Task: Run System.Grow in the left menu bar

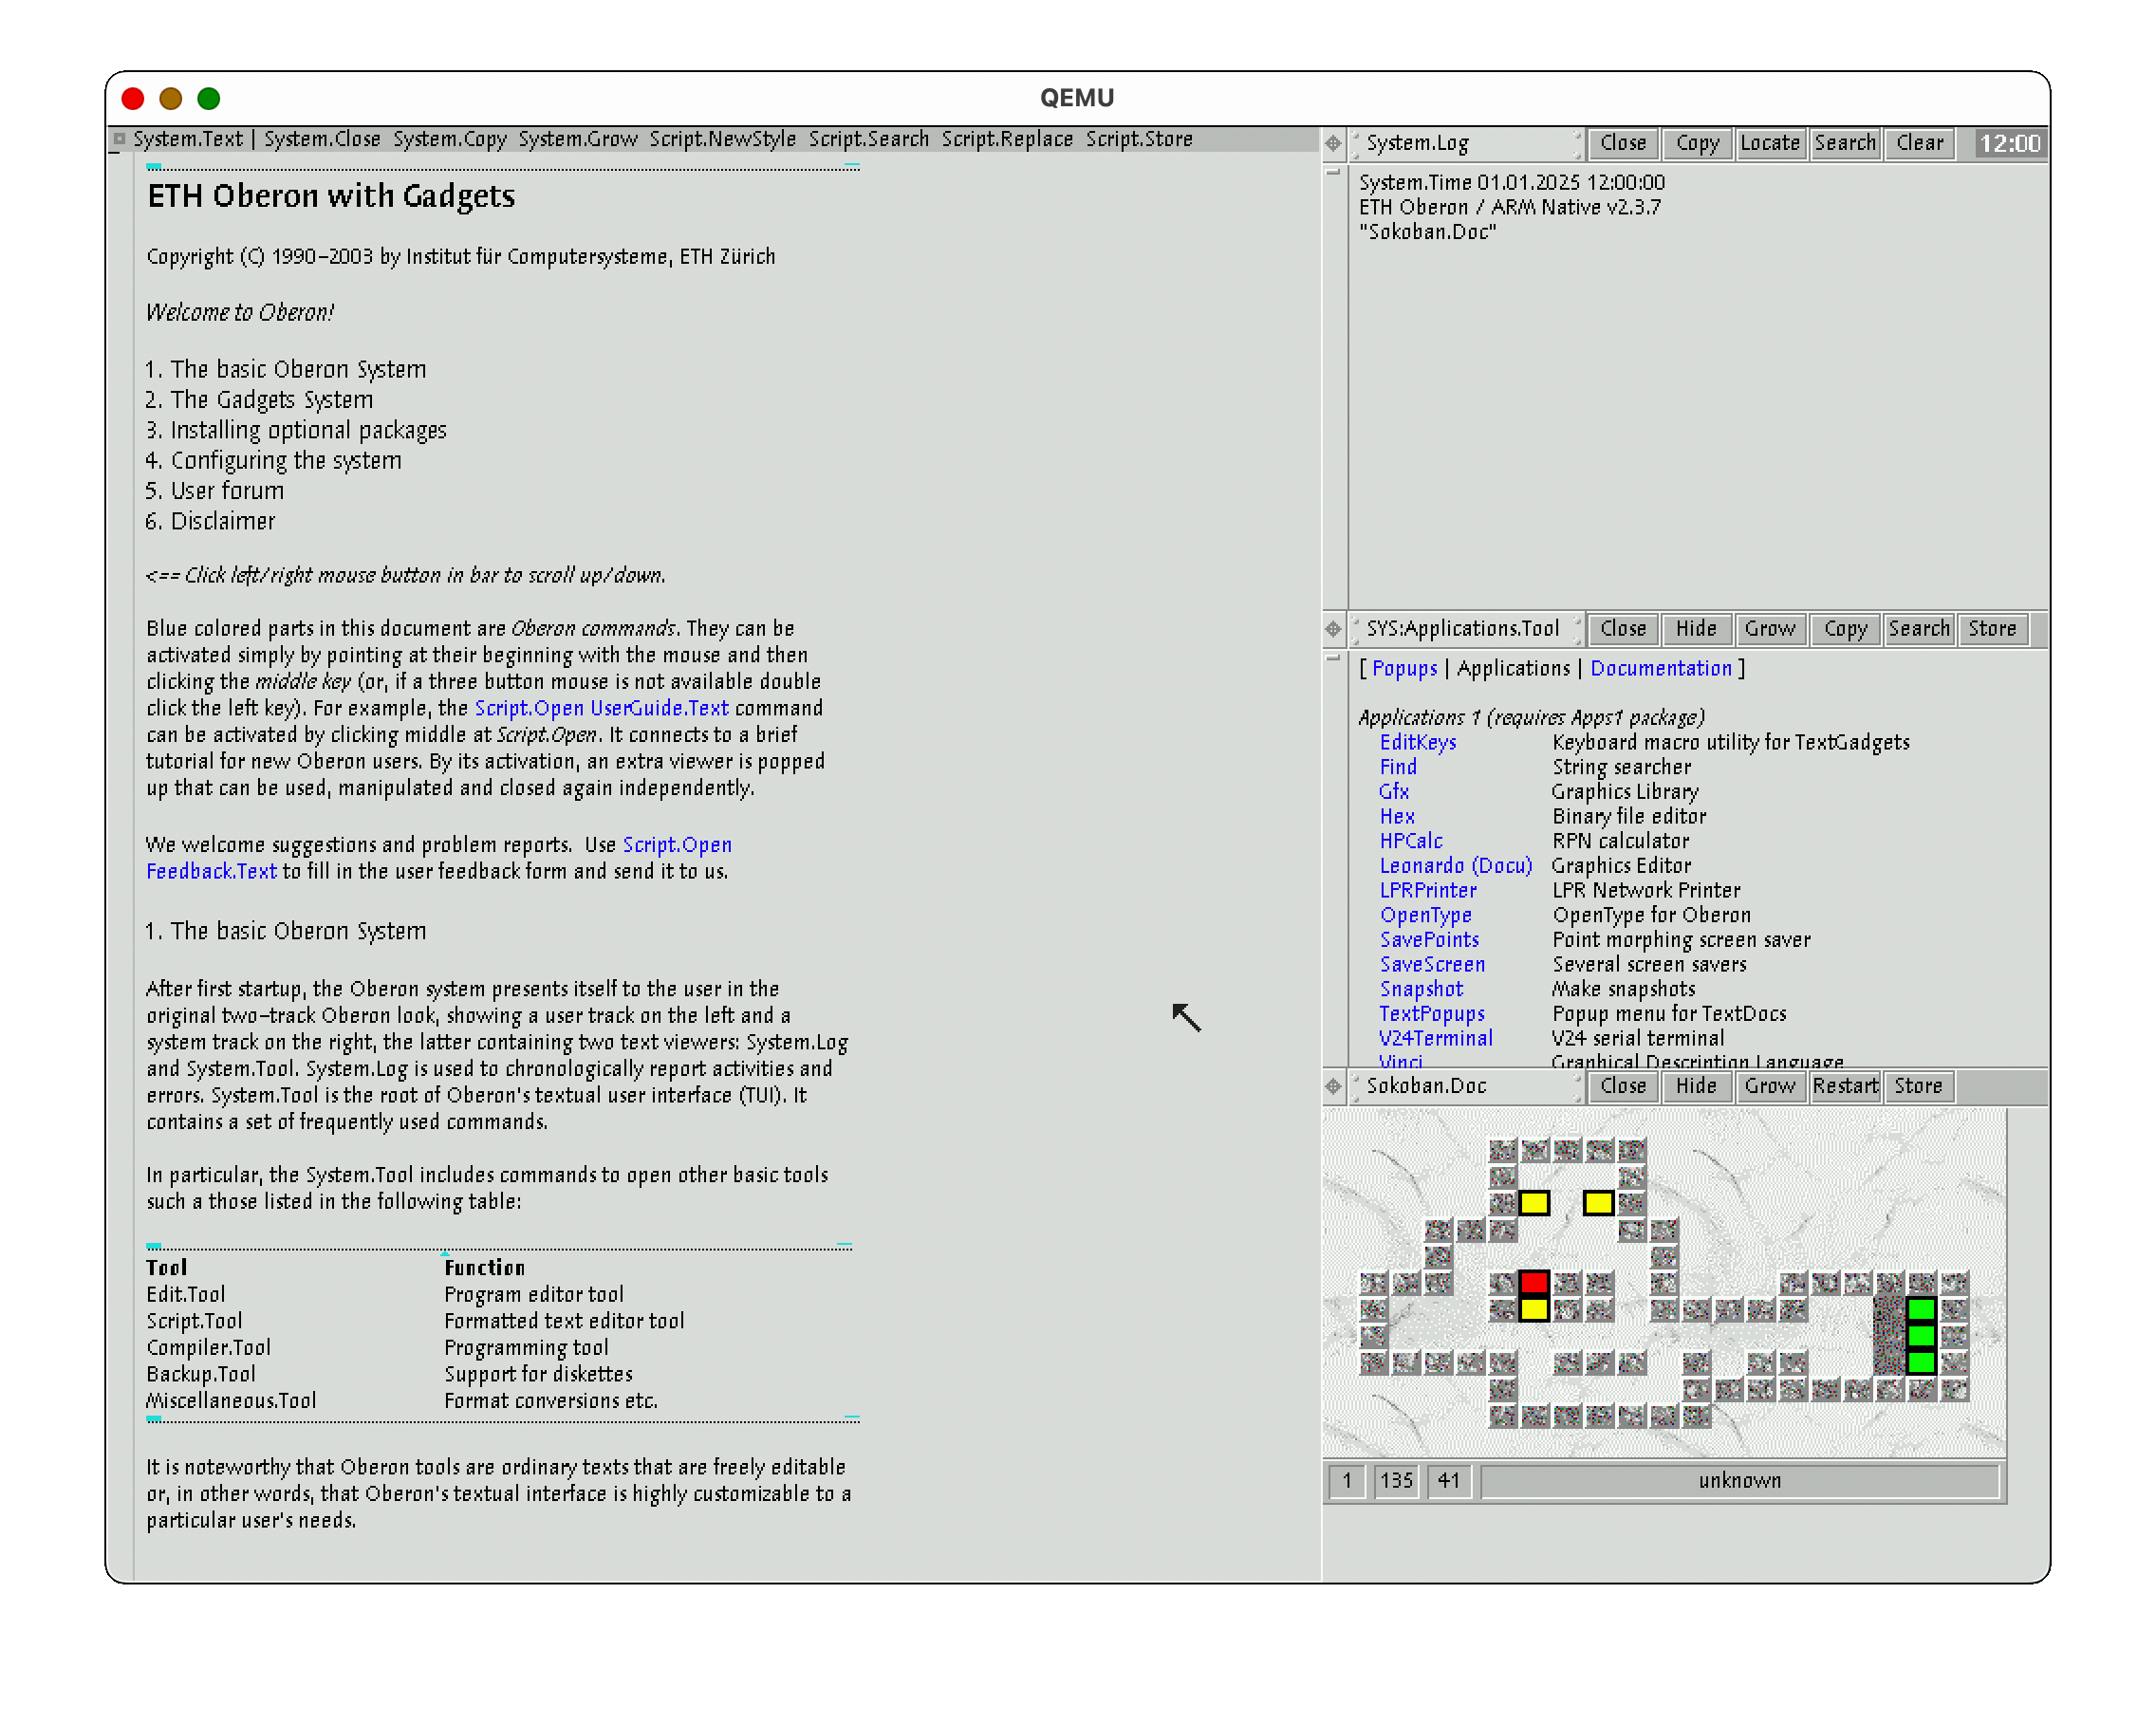Action: [577, 139]
